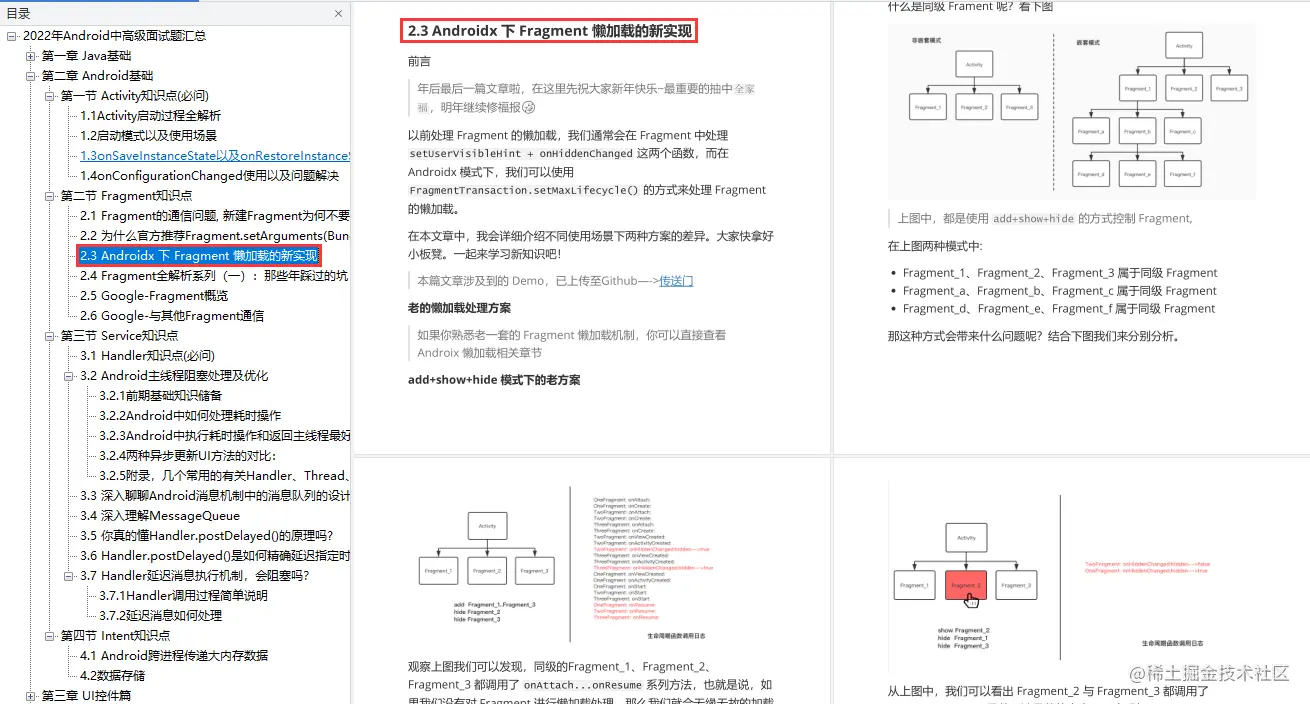The image size is (1310, 704).
Task: Open 3.5 你真的懂Handler.postDelayed()的原理吗 entry
Action: click(207, 536)
